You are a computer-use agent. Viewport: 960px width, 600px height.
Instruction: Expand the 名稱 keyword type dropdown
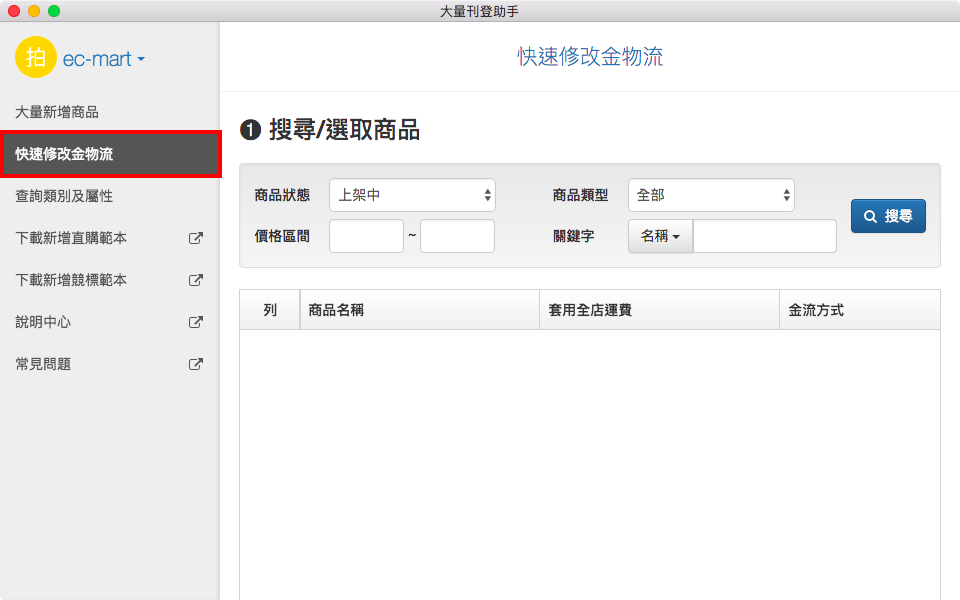[660, 237]
